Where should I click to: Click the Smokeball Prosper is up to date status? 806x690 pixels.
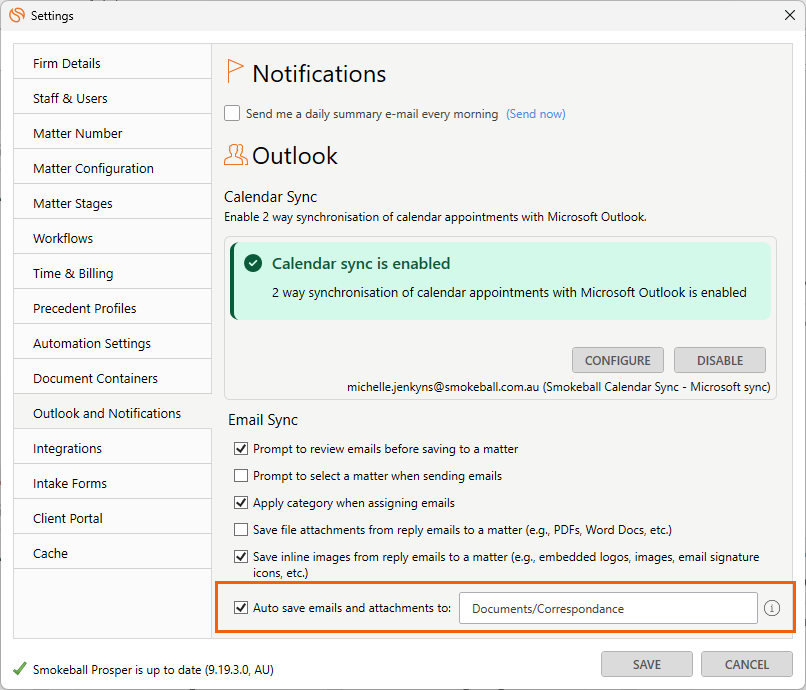coord(153,669)
